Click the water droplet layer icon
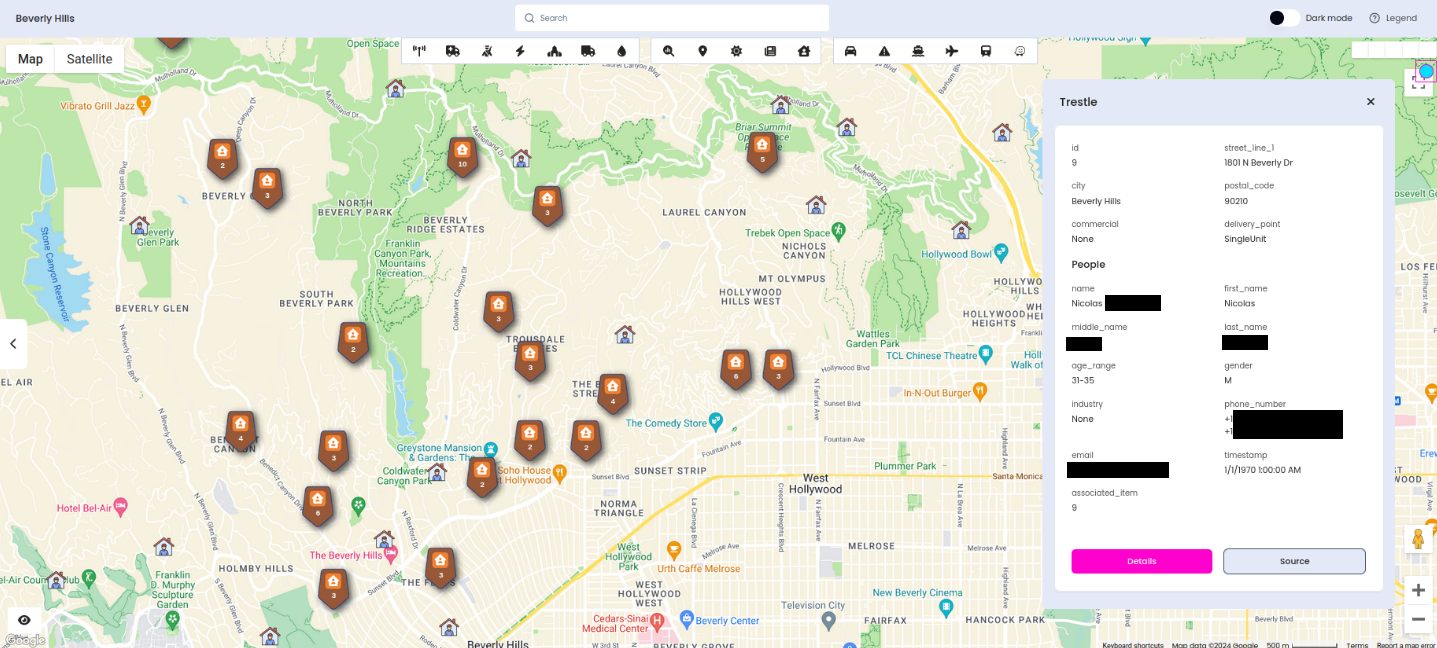 (622, 51)
